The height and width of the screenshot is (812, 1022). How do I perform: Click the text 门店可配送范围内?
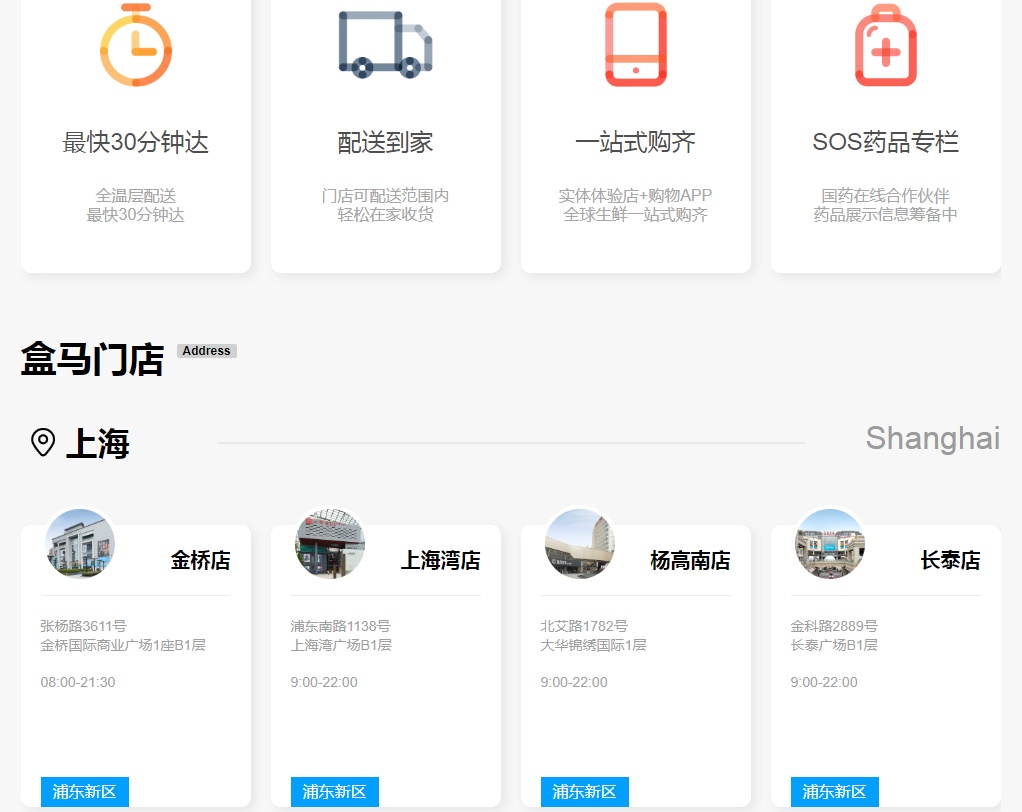point(385,196)
